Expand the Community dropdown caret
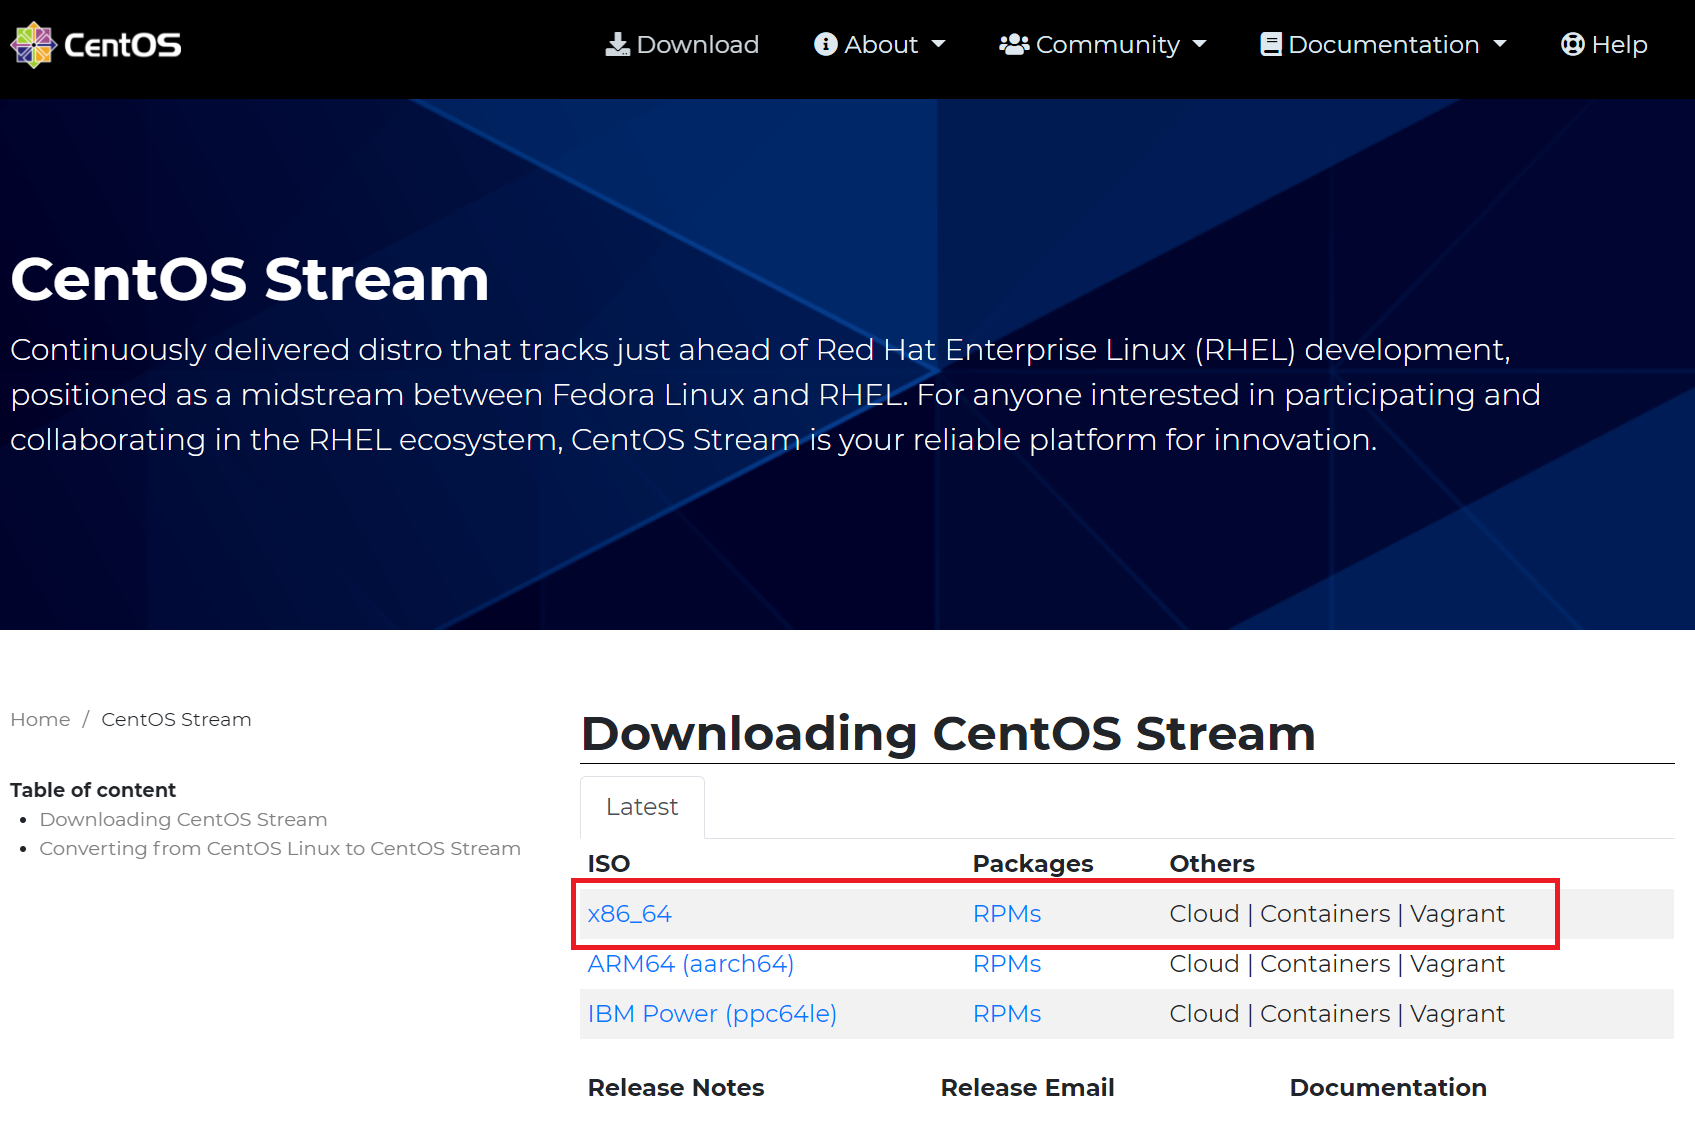Screen dimensions: 1695x1127 click(1200, 45)
